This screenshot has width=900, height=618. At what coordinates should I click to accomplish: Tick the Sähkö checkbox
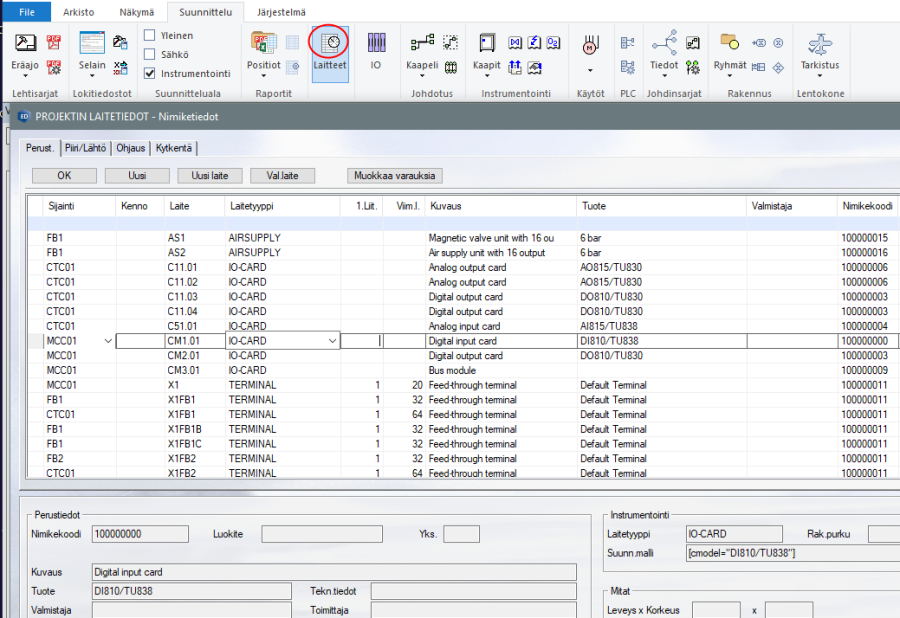click(x=150, y=54)
